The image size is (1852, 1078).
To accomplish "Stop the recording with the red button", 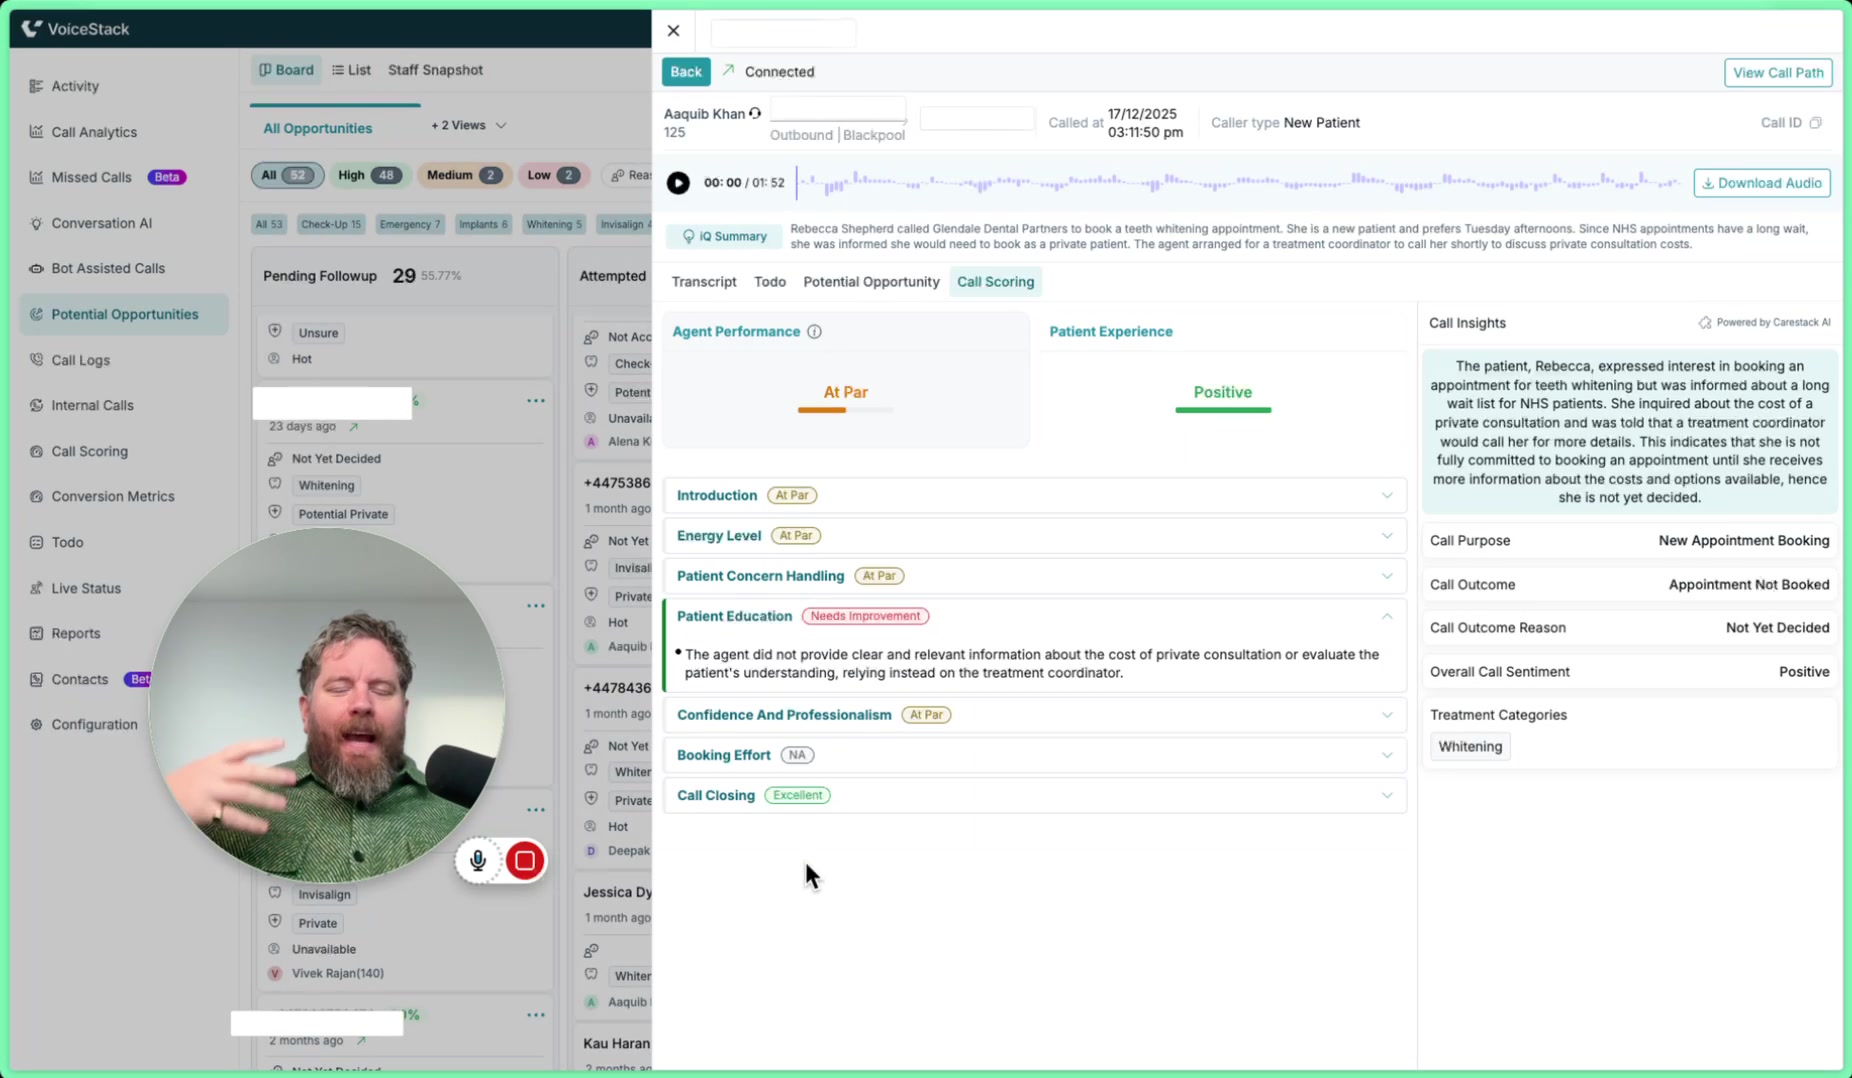I will (x=525, y=860).
